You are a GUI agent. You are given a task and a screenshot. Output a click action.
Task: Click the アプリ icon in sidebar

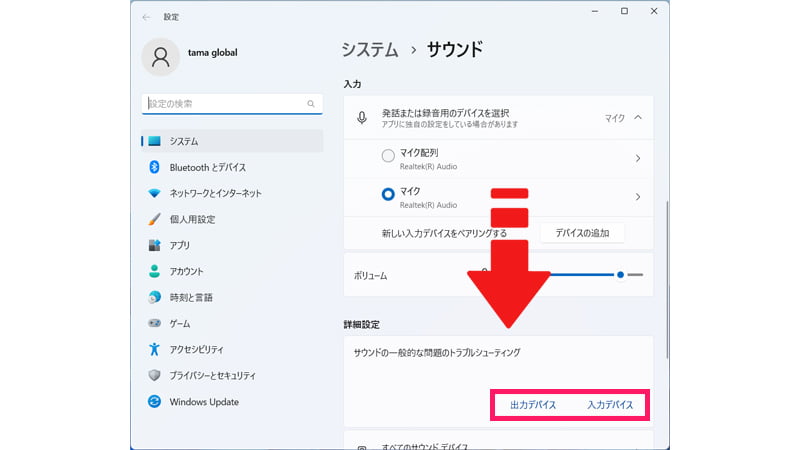[154, 245]
